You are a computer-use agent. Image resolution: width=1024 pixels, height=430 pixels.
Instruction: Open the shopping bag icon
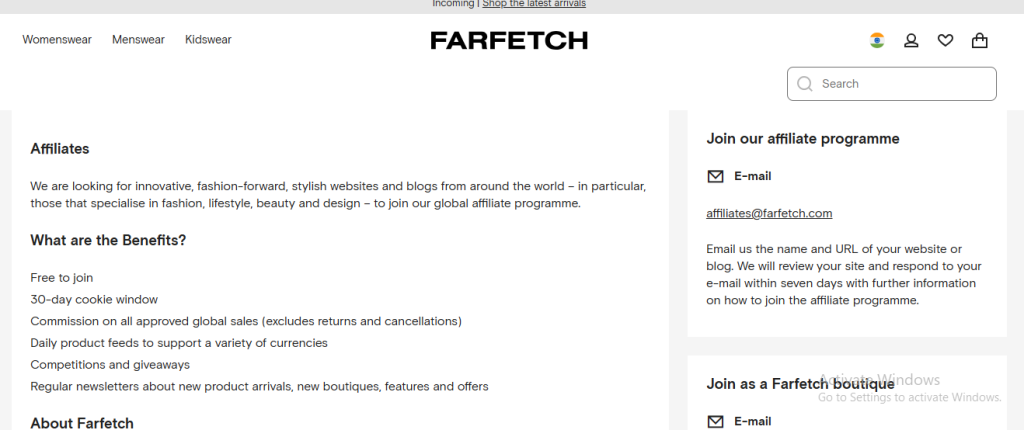tap(979, 41)
